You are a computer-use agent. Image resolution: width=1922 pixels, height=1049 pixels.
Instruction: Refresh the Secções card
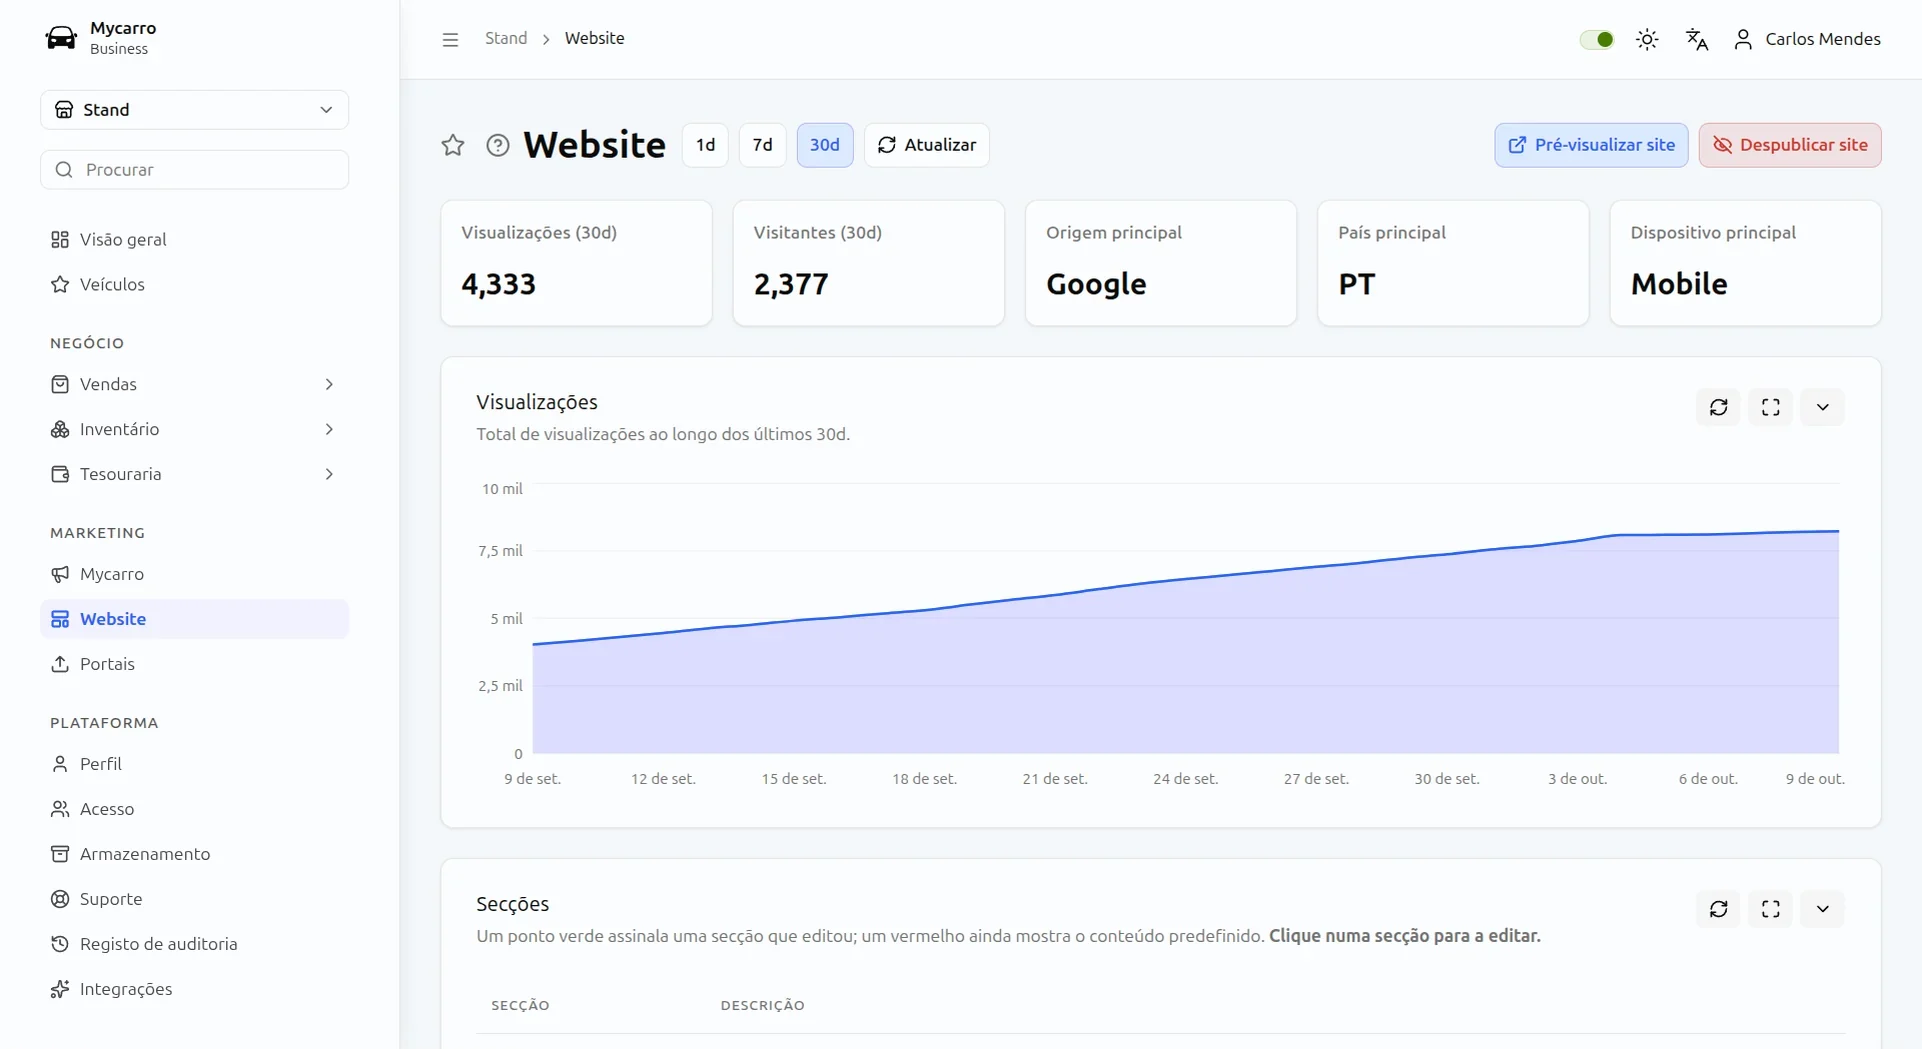coord(1719,909)
